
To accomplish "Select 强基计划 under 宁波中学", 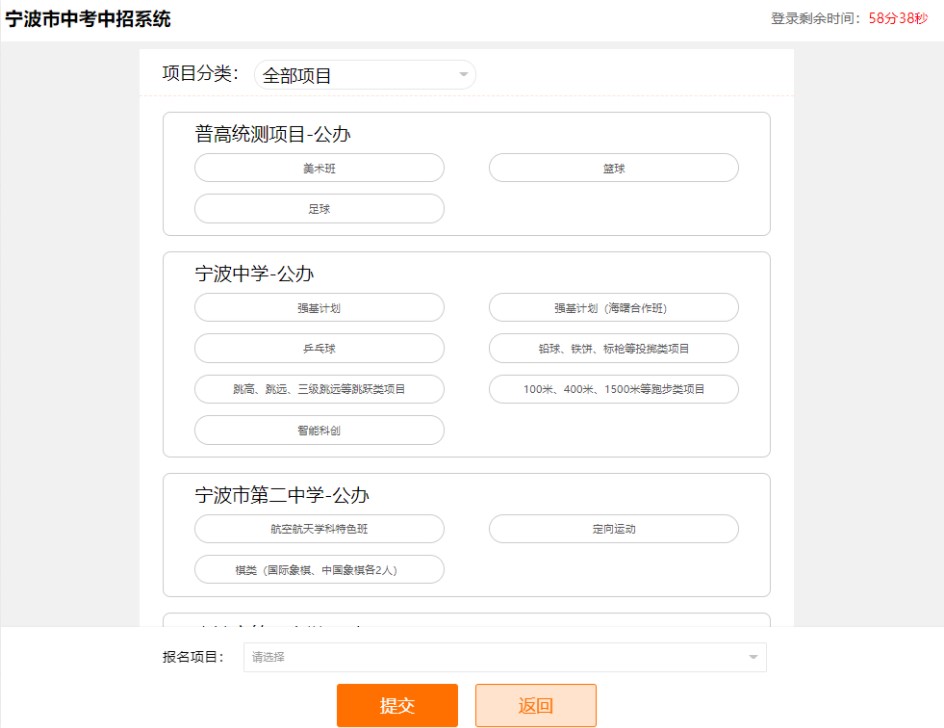I will (319, 308).
